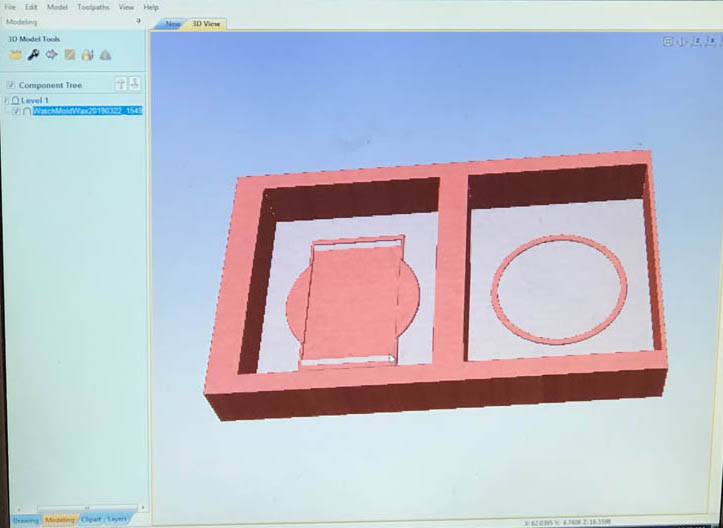Select the wrench Component Properties icon
723x528 pixels.
pos(33,55)
